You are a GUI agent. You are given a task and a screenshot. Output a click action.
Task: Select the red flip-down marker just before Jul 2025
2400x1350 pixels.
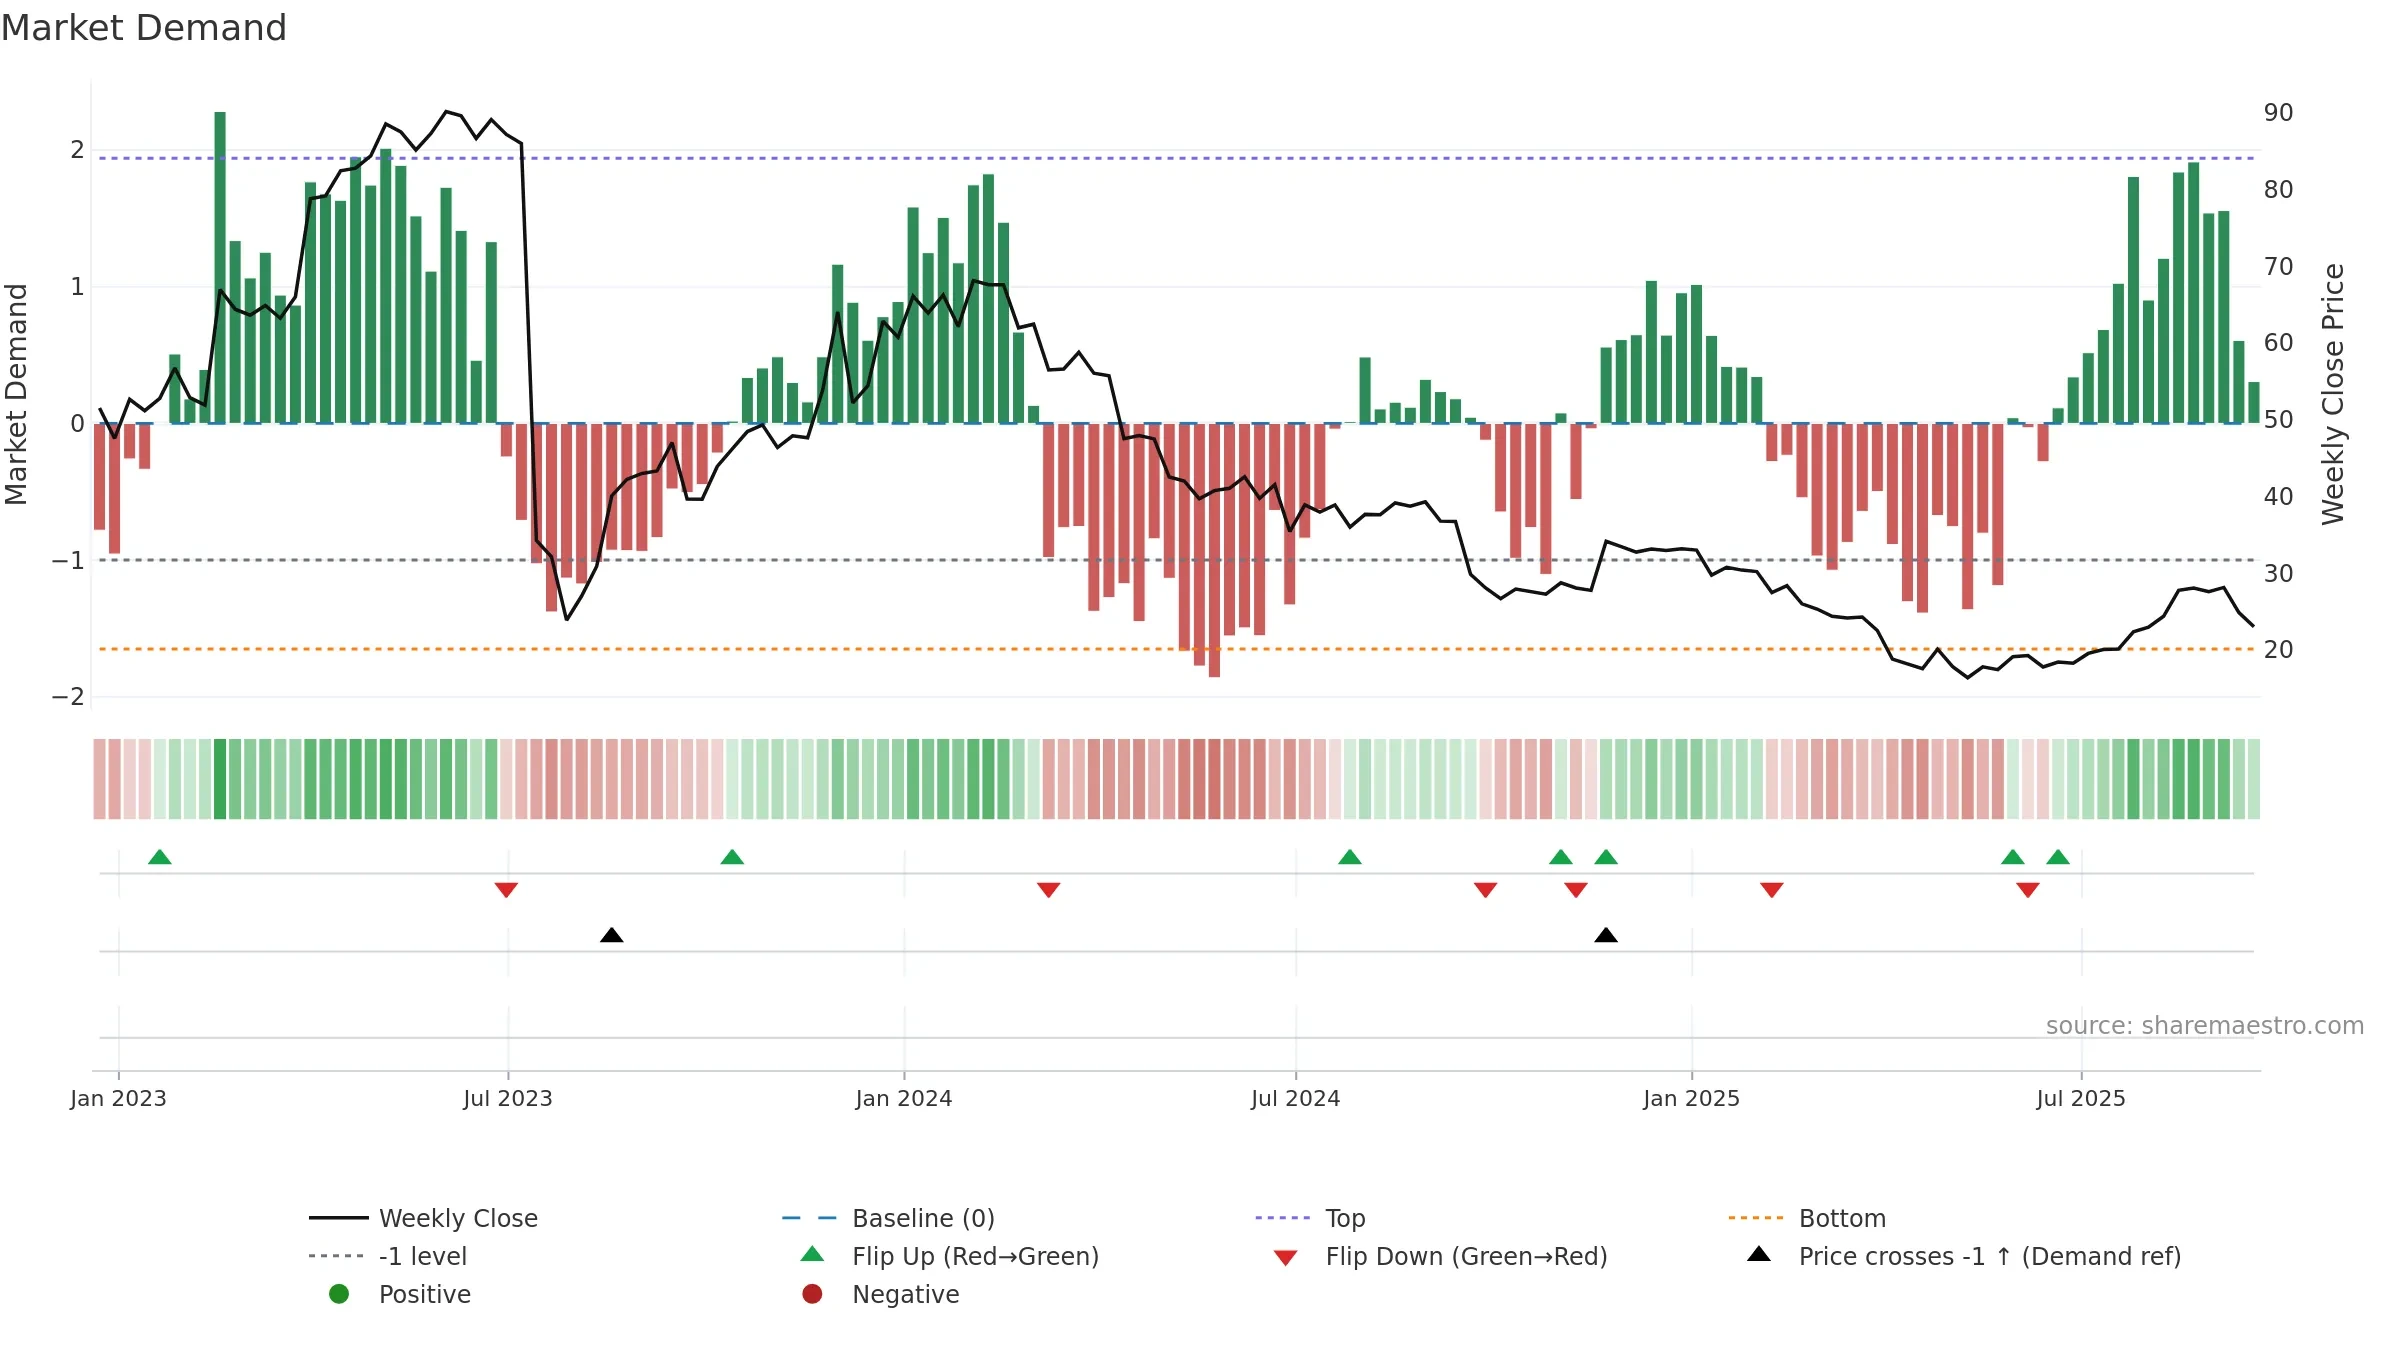click(x=2028, y=890)
